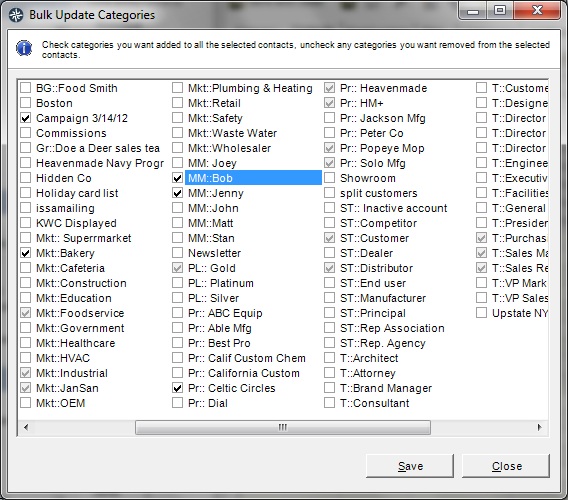Click the scrollbar left arrow
The height and width of the screenshot is (500, 568).
point(26,427)
